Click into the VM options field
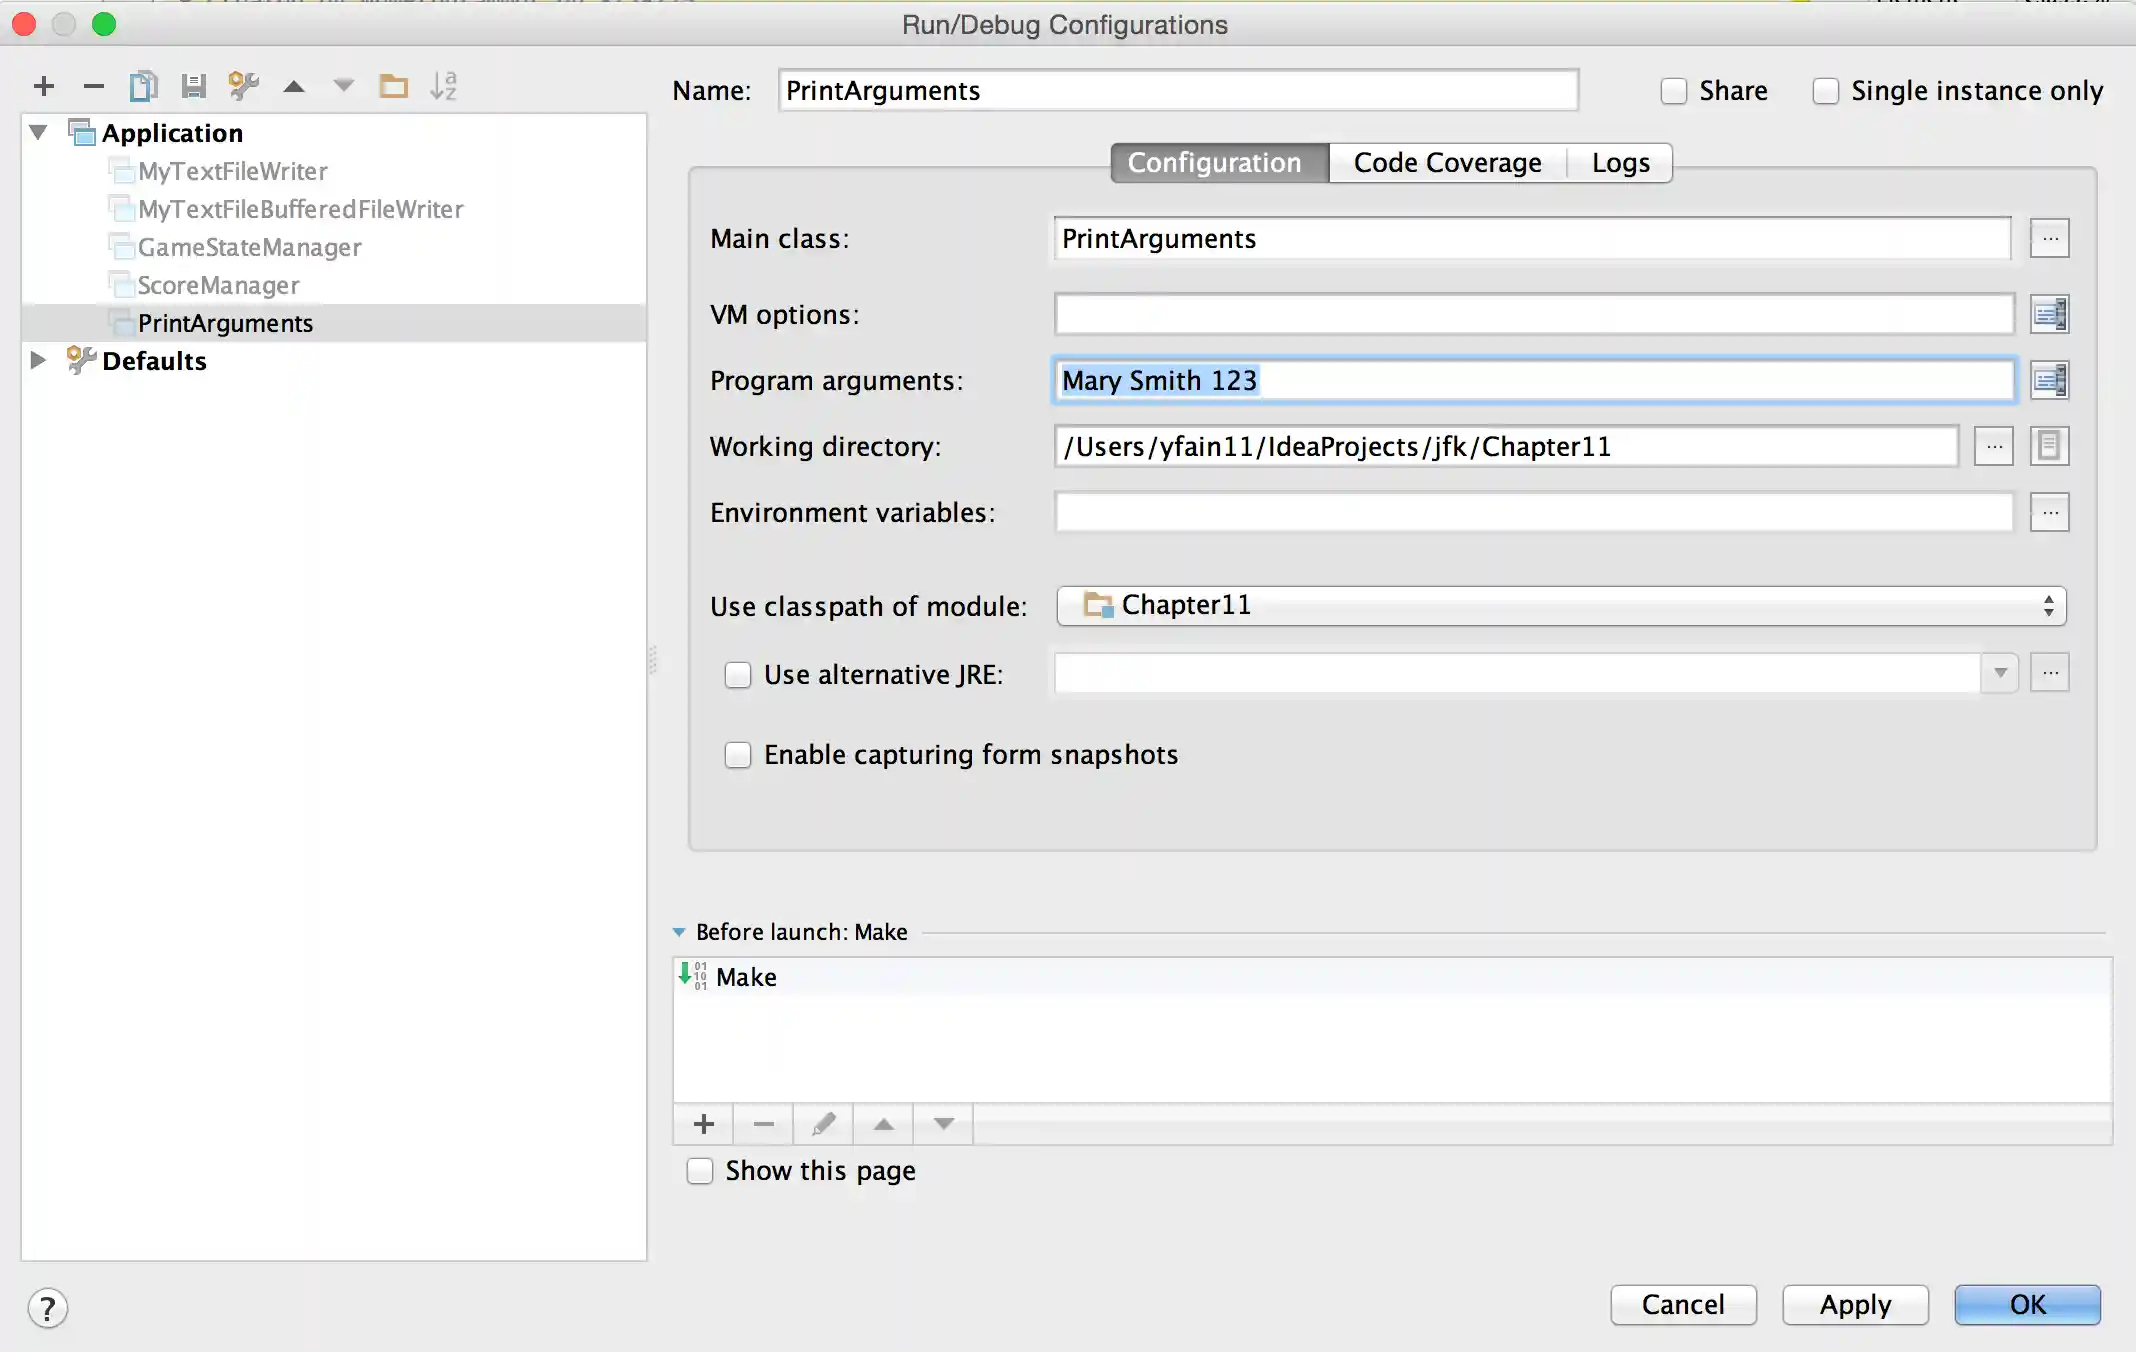The width and height of the screenshot is (2136, 1352). coord(1533,314)
